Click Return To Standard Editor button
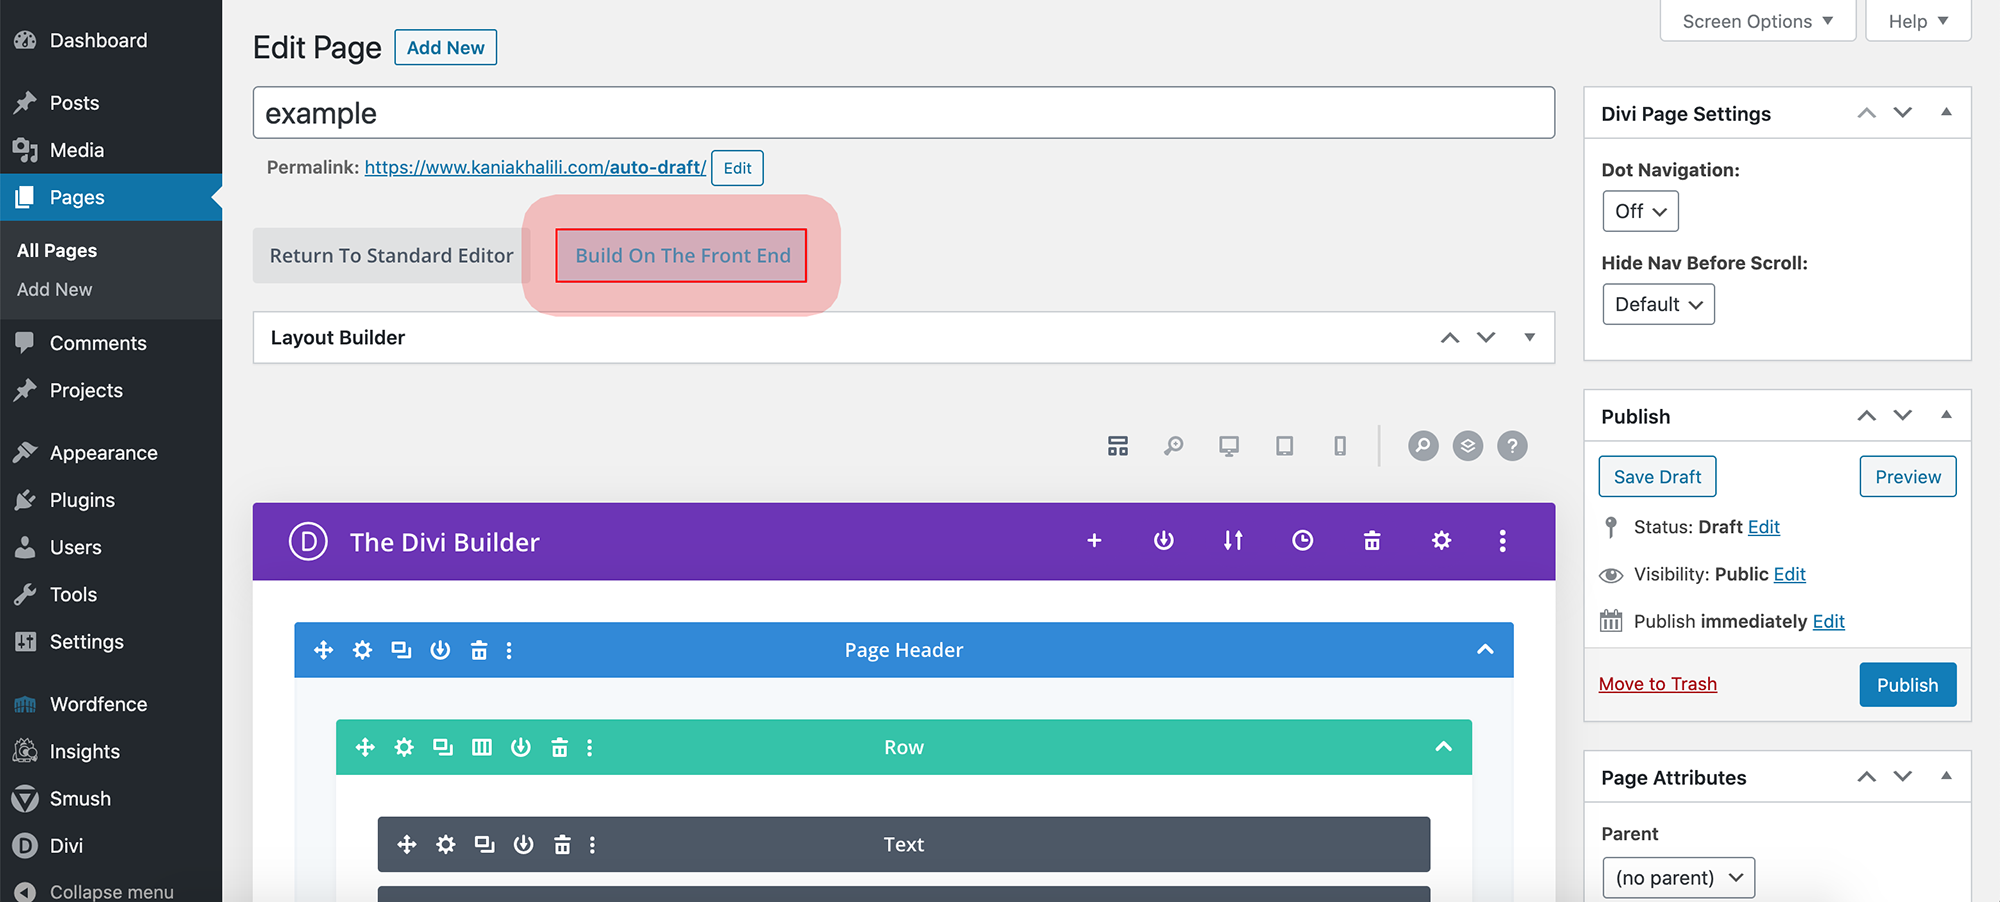 391,255
